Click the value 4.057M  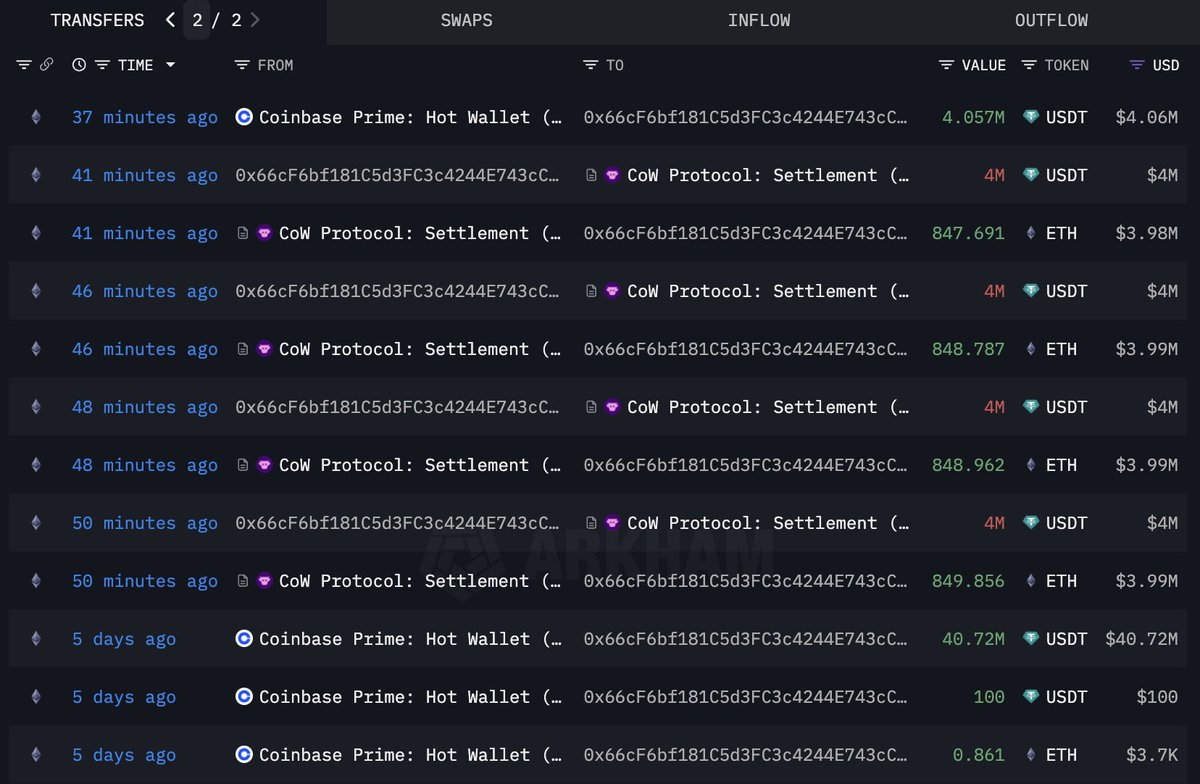(973, 117)
